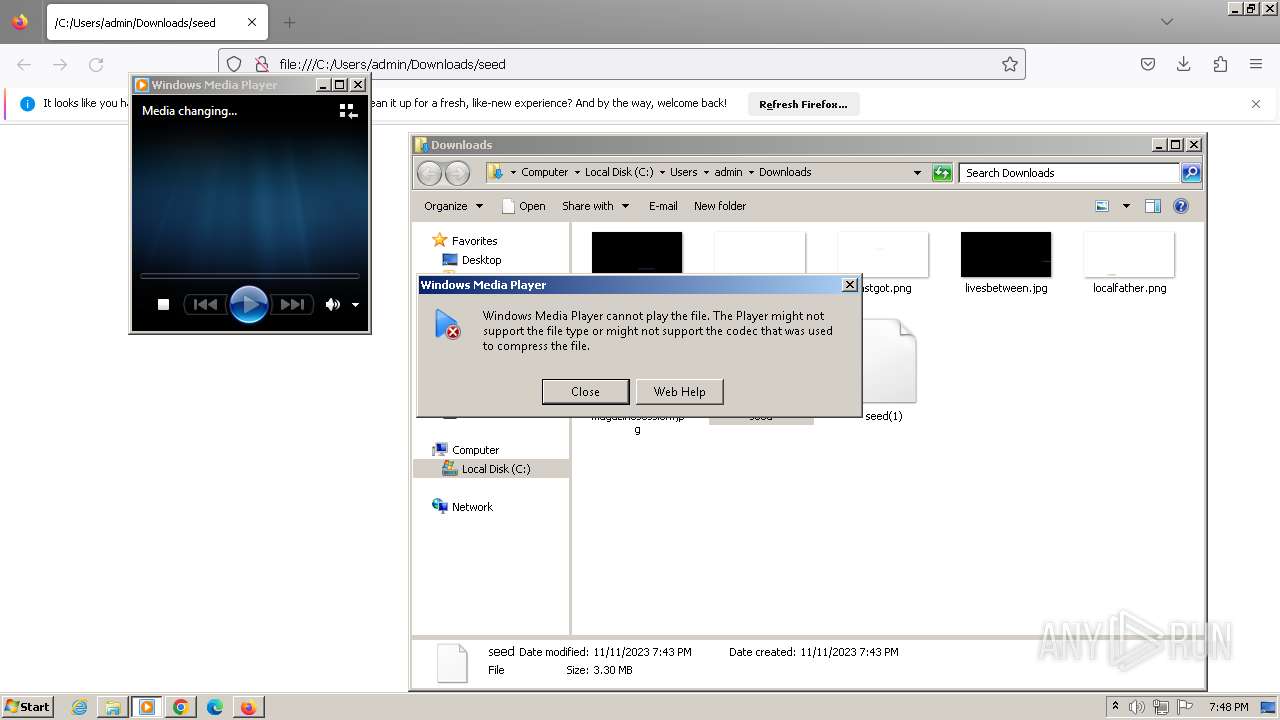This screenshot has width=1280, height=720.
Task: Click Open in explorer toolbar
Action: pos(523,206)
